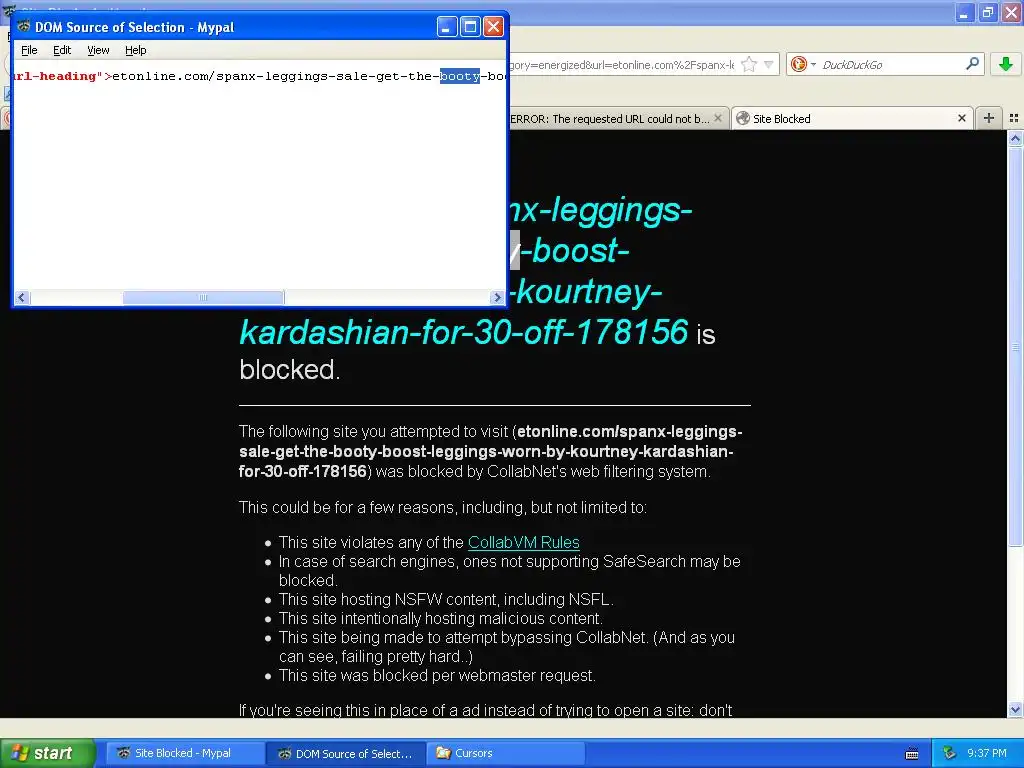Click the search magnifier icon
The image size is (1024, 768).
pos(972,64)
